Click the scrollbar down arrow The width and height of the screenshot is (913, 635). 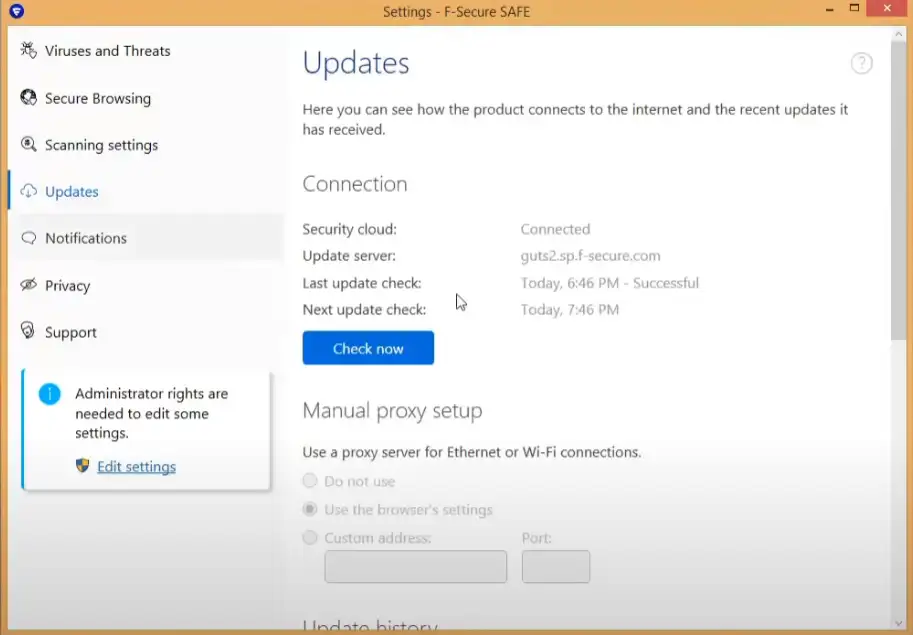point(900,621)
